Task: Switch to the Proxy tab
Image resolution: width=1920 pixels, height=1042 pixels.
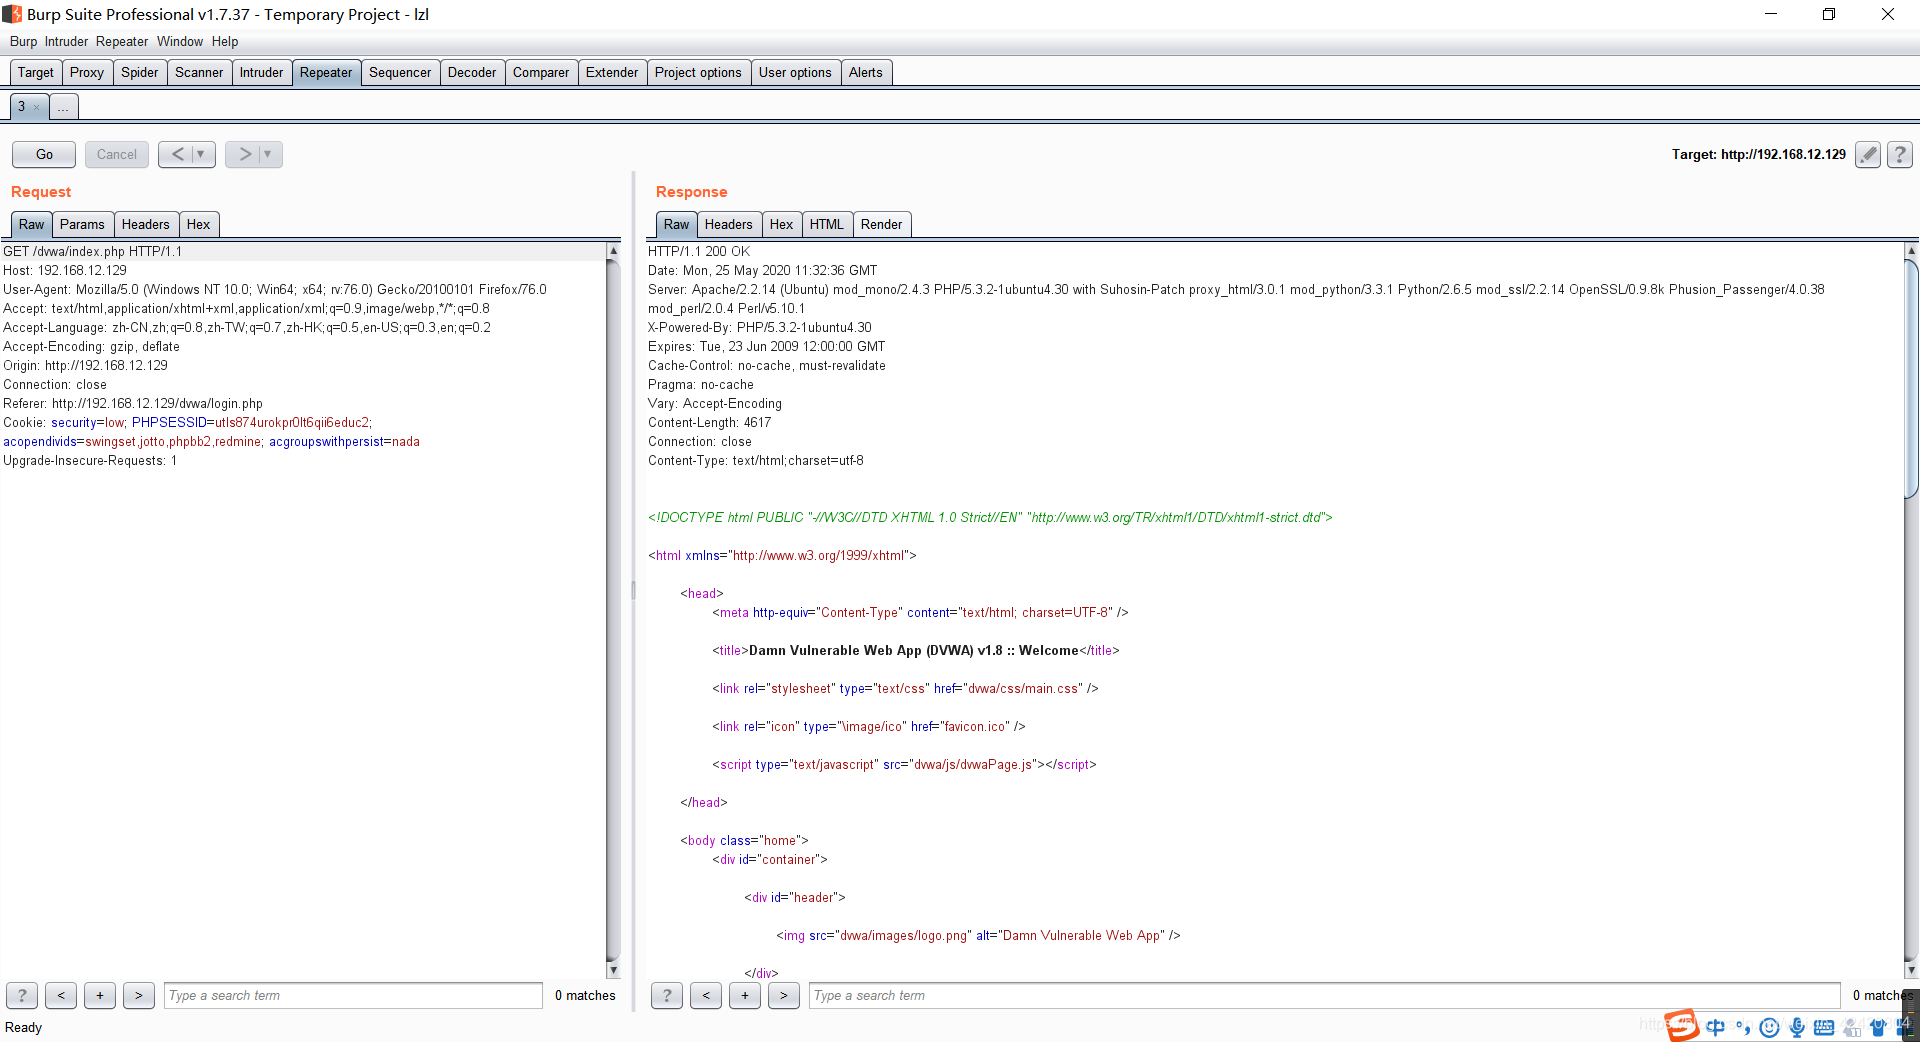Action: click(x=87, y=72)
